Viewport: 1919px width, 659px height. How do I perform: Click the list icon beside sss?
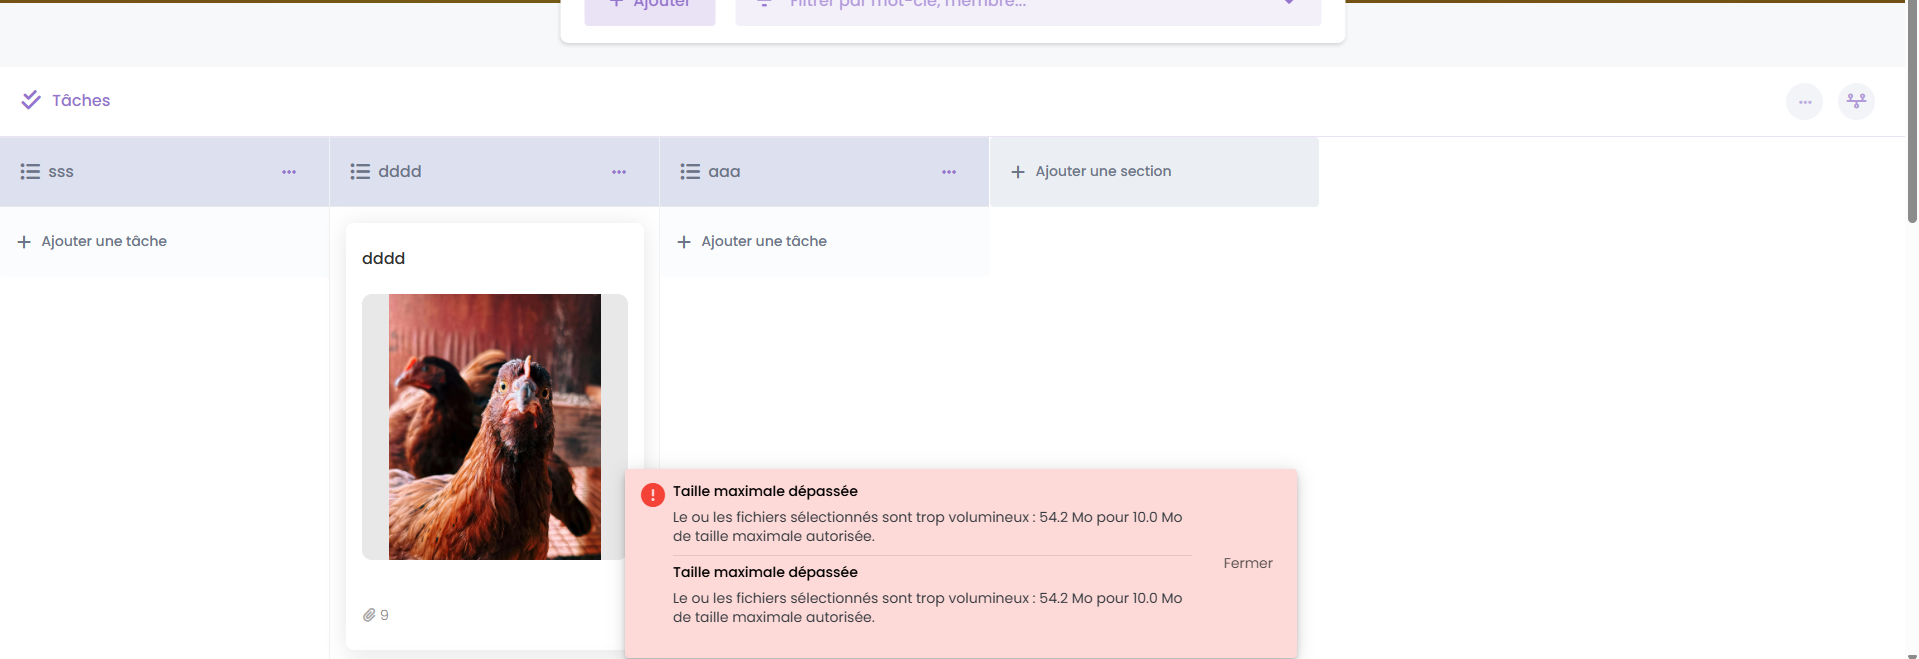click(x=30, y=172)
